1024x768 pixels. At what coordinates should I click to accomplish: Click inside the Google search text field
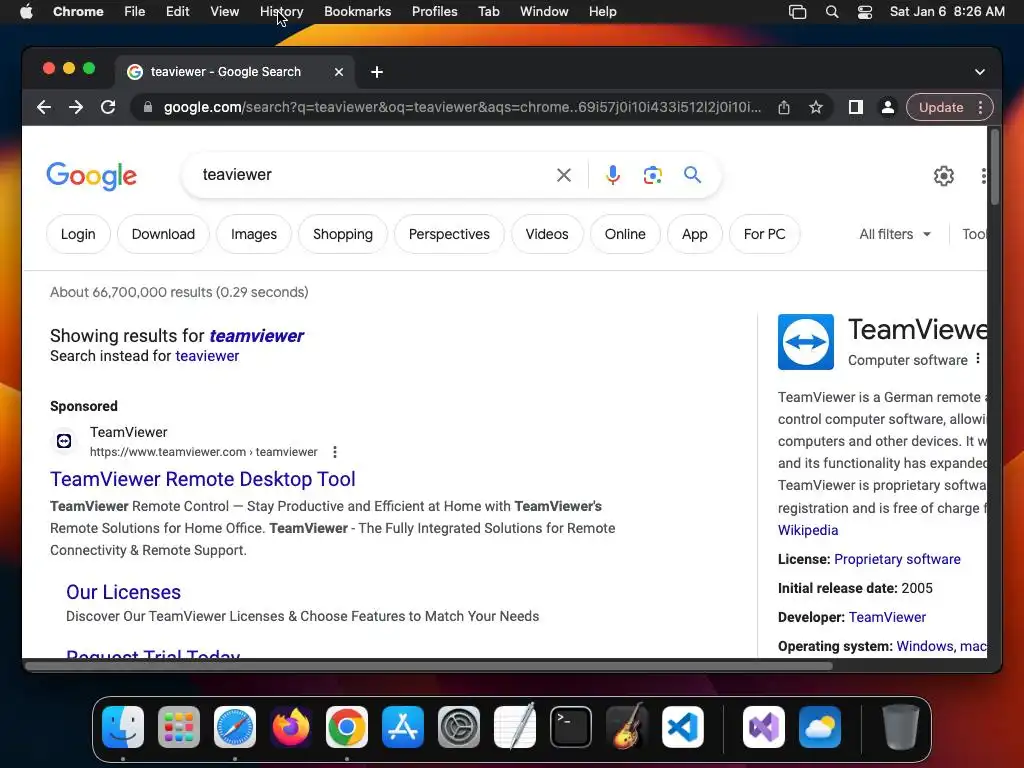point(372,175)
